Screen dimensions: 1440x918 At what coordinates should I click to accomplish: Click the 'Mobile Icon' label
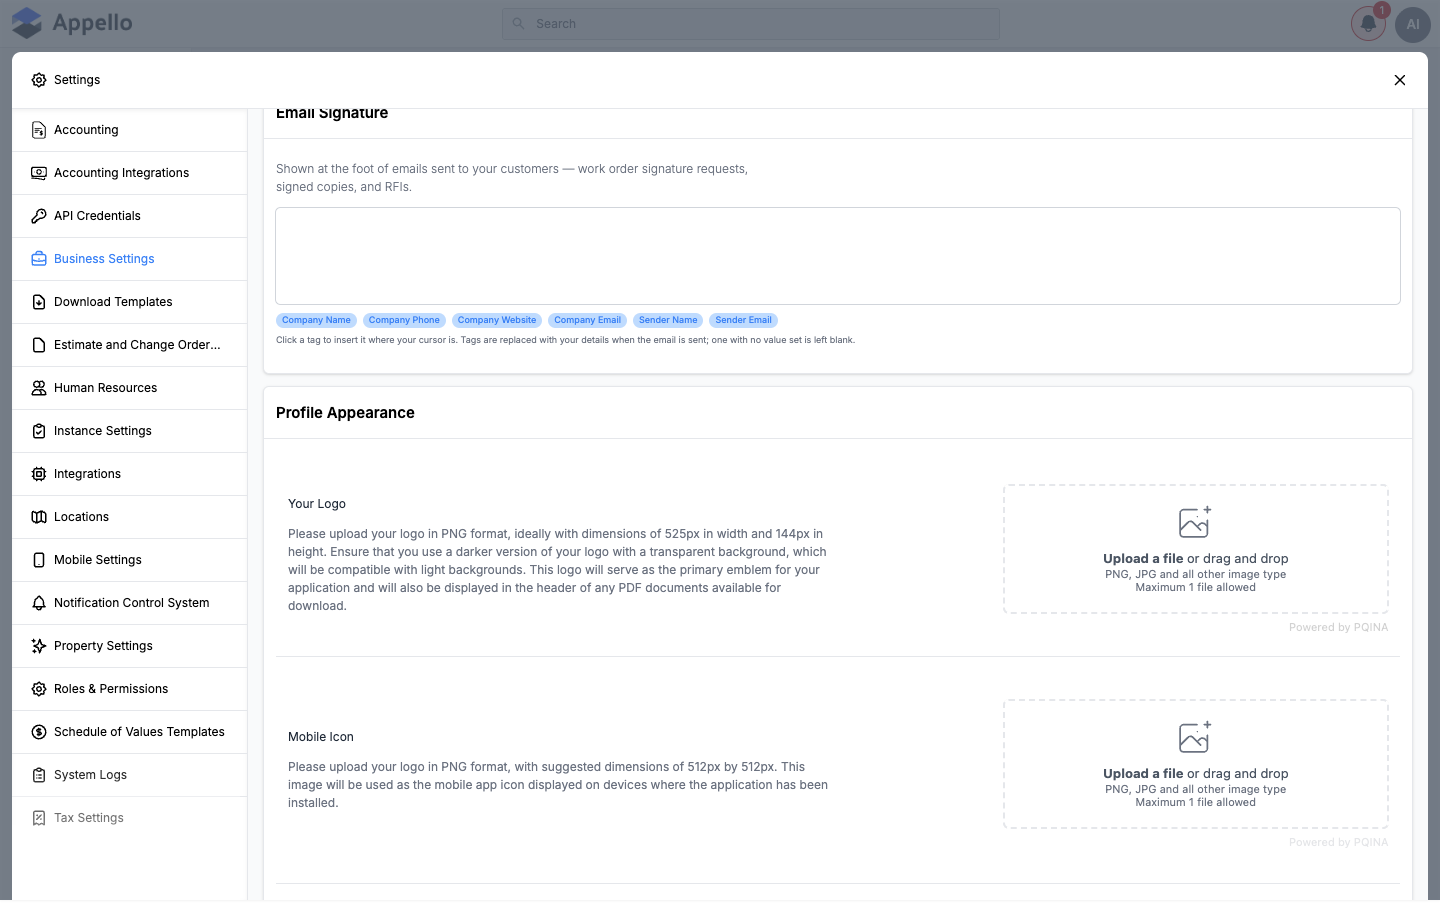click(x=321, y=737)
